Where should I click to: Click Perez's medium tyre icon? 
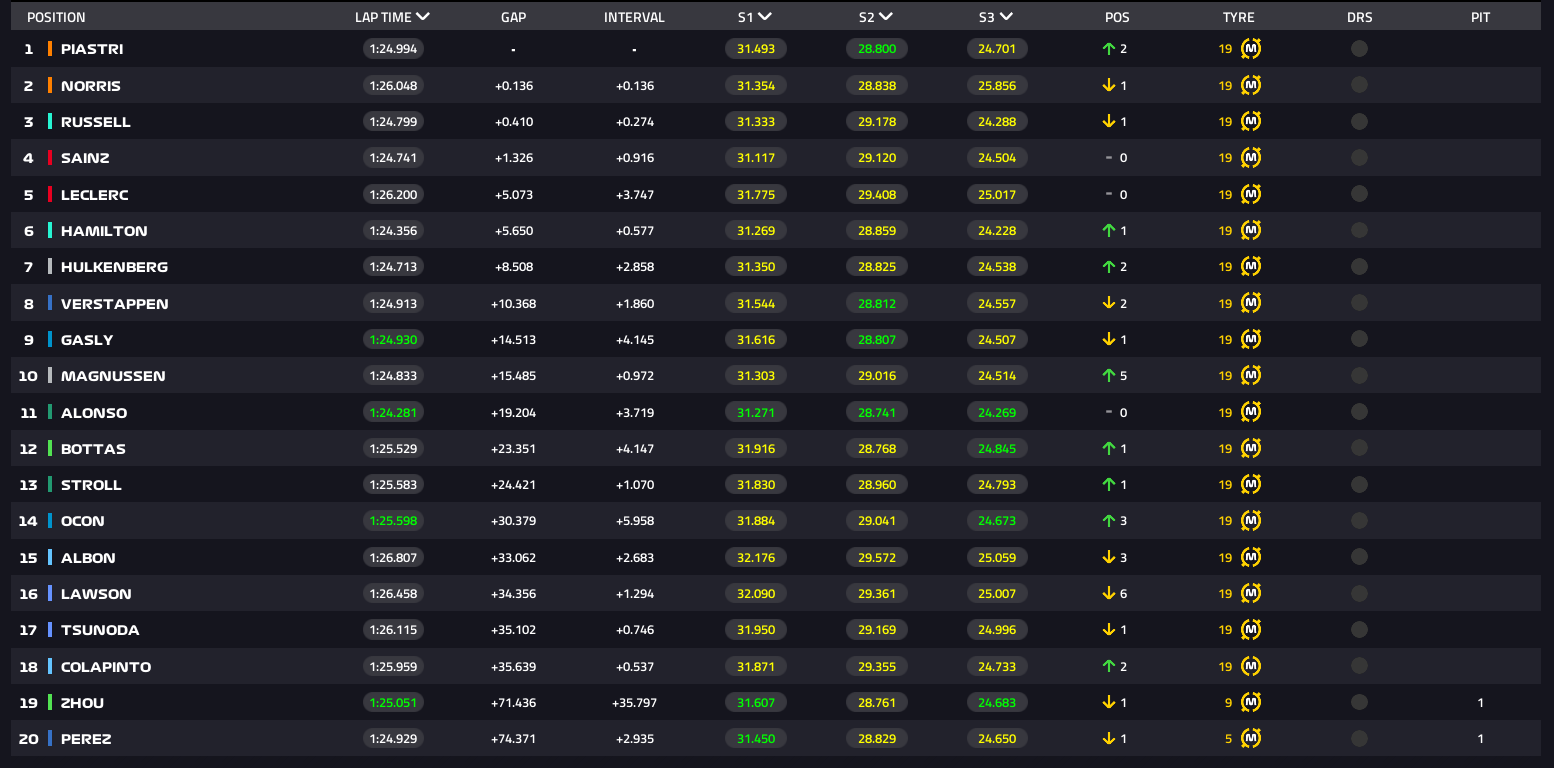click(x=1251, y=739)
